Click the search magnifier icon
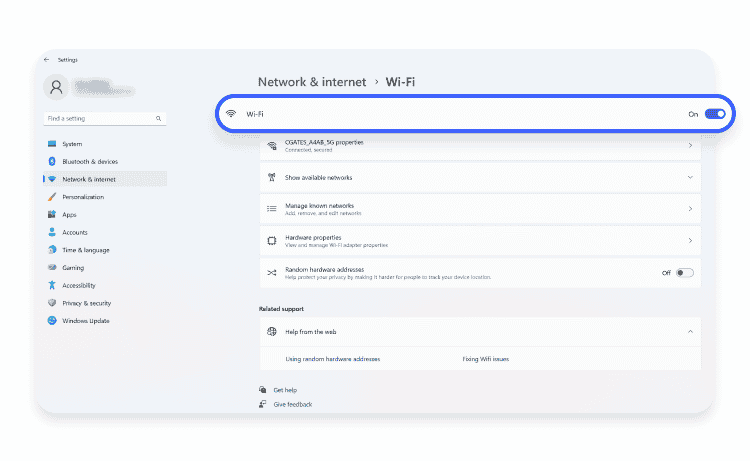 [x=158, y=119]
